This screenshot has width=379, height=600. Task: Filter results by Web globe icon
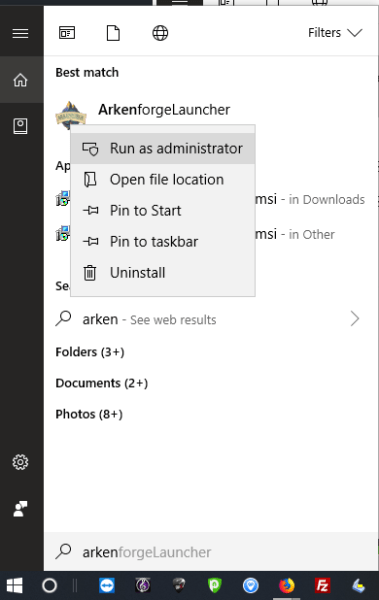tap(160, 33)
